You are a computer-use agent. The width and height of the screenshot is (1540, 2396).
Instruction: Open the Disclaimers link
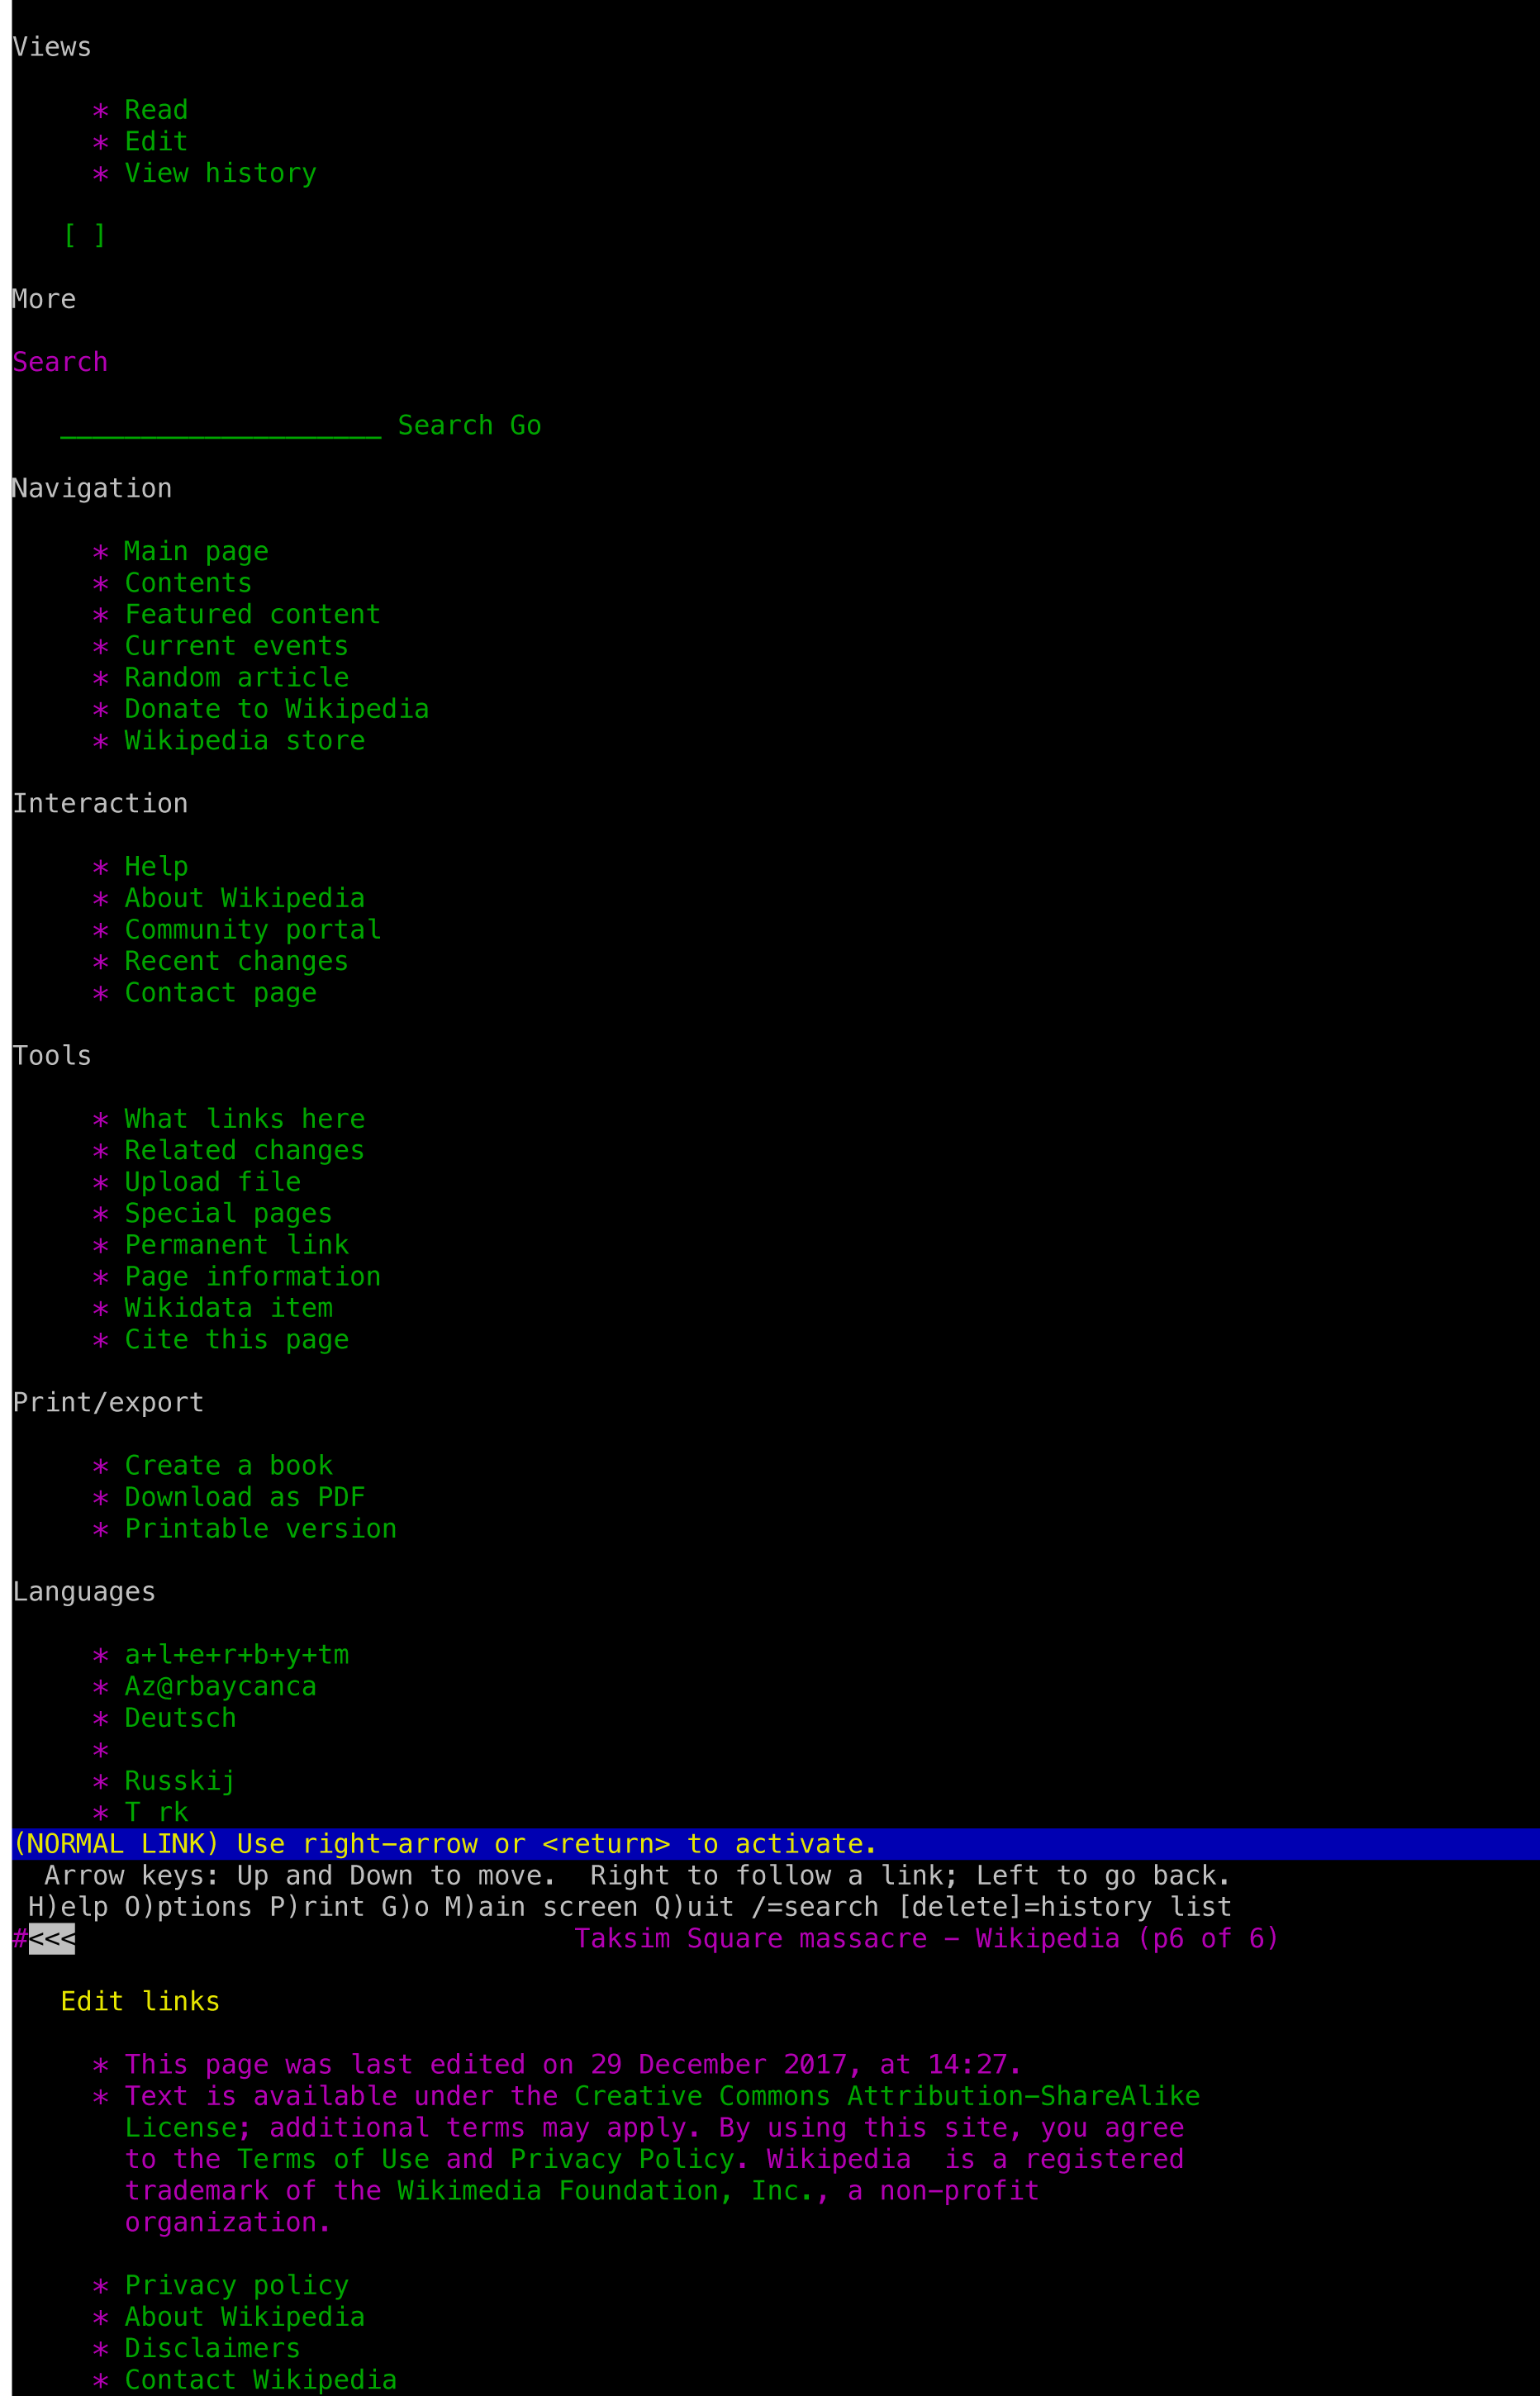point(212,2348)
